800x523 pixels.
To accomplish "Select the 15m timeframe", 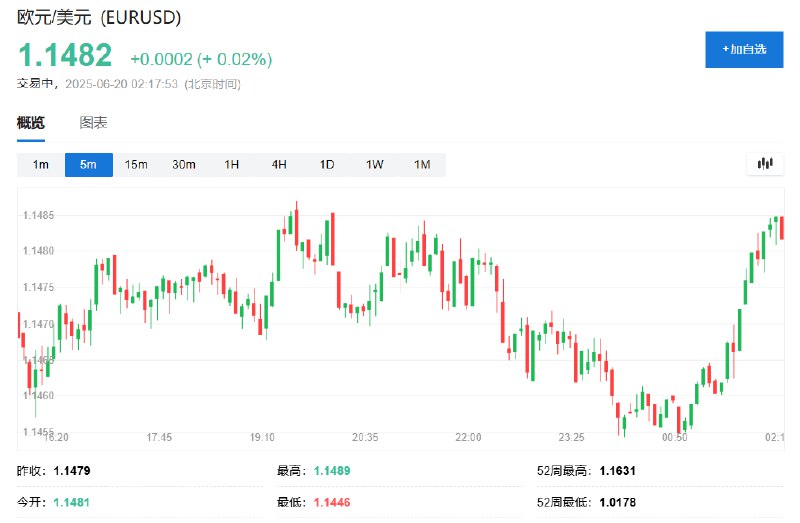I will click(136, 165).
